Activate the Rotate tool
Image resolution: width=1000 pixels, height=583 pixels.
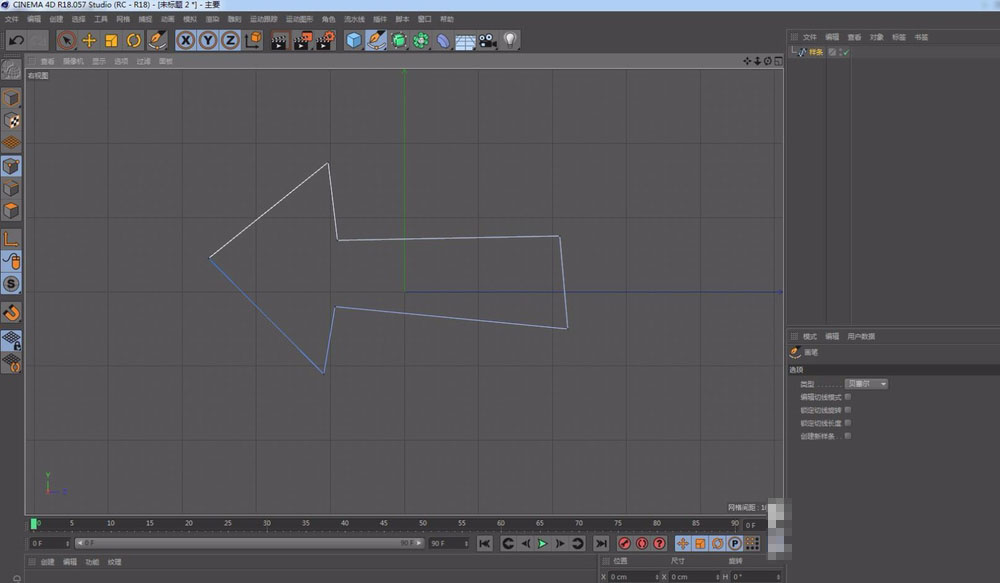pyautogui.click(x=133, y=40)
